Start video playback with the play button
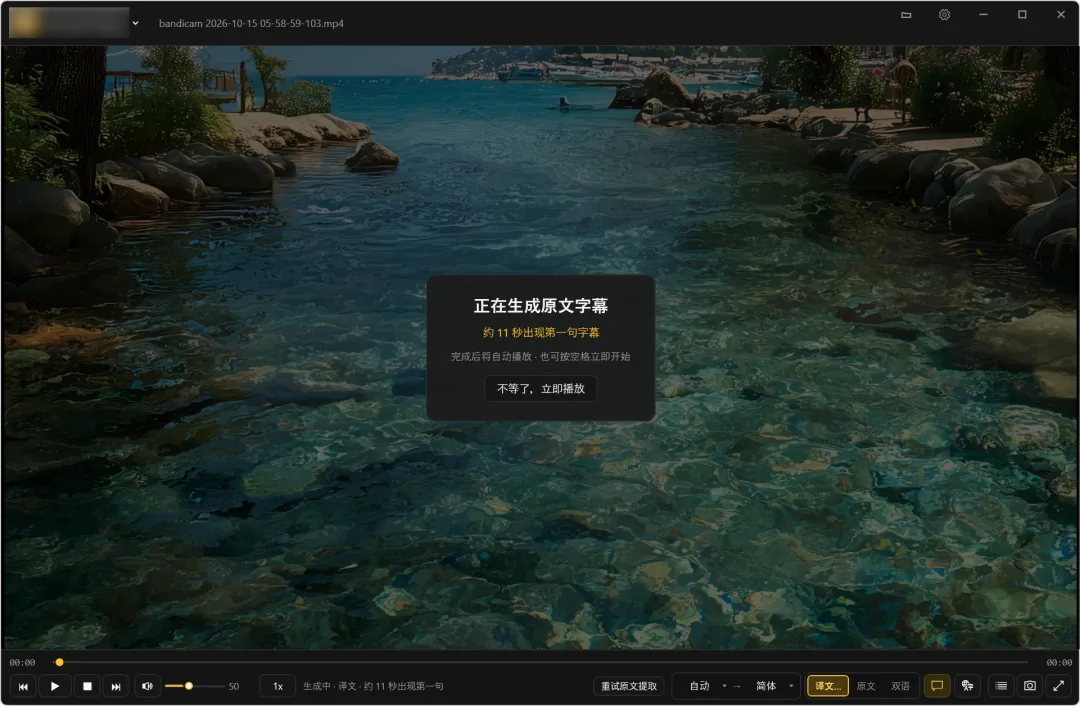The image size is (1080, 706). [55, 686]
